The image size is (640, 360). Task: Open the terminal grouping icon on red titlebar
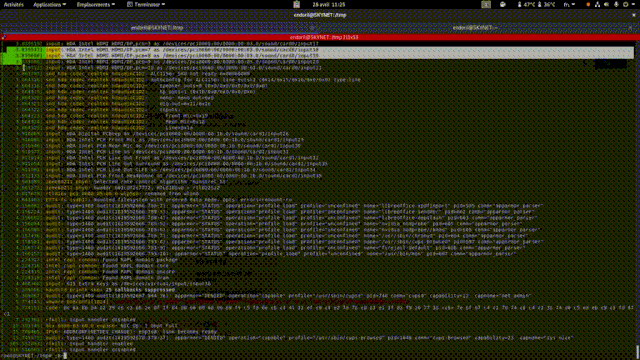pyautogui.click(x=4, y=37)
